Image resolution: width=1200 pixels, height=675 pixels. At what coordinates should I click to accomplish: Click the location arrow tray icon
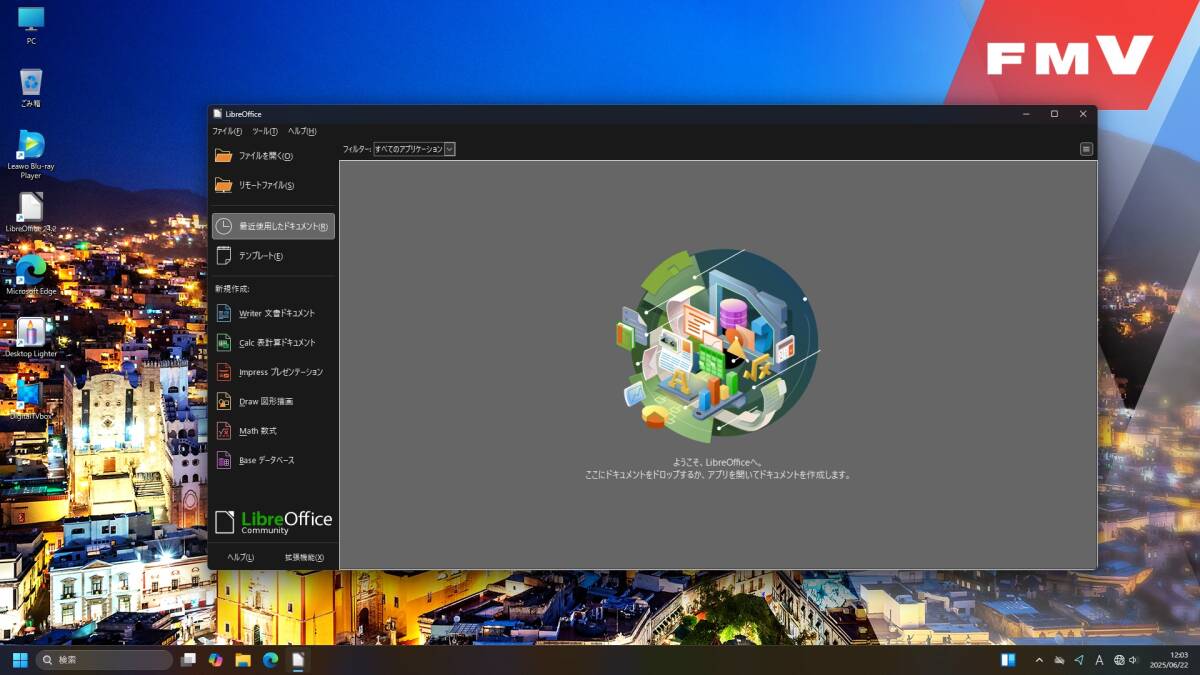point(1079,660)
